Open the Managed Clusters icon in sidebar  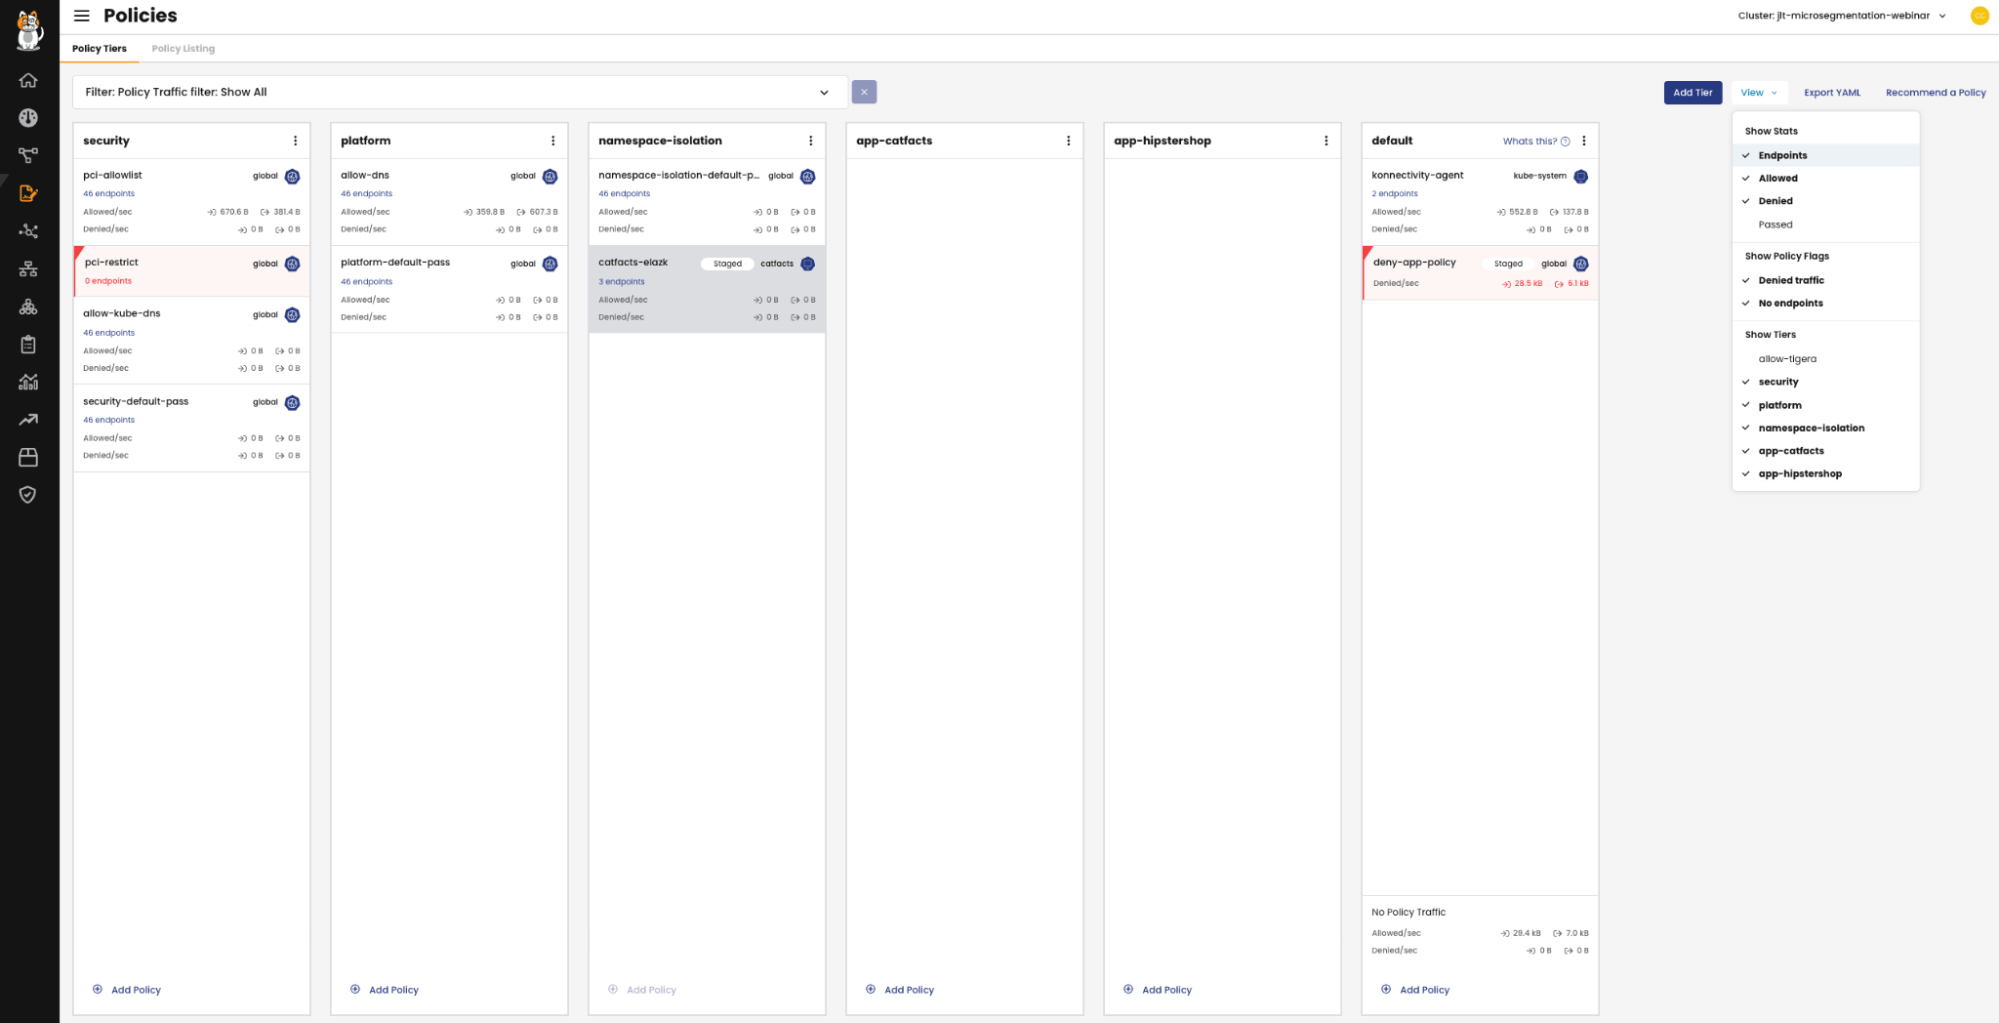(28, 307)
